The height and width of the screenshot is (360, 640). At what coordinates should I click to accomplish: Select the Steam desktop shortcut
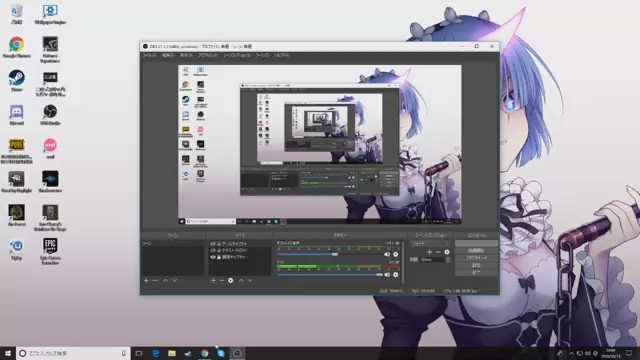(x=16, y=81)
